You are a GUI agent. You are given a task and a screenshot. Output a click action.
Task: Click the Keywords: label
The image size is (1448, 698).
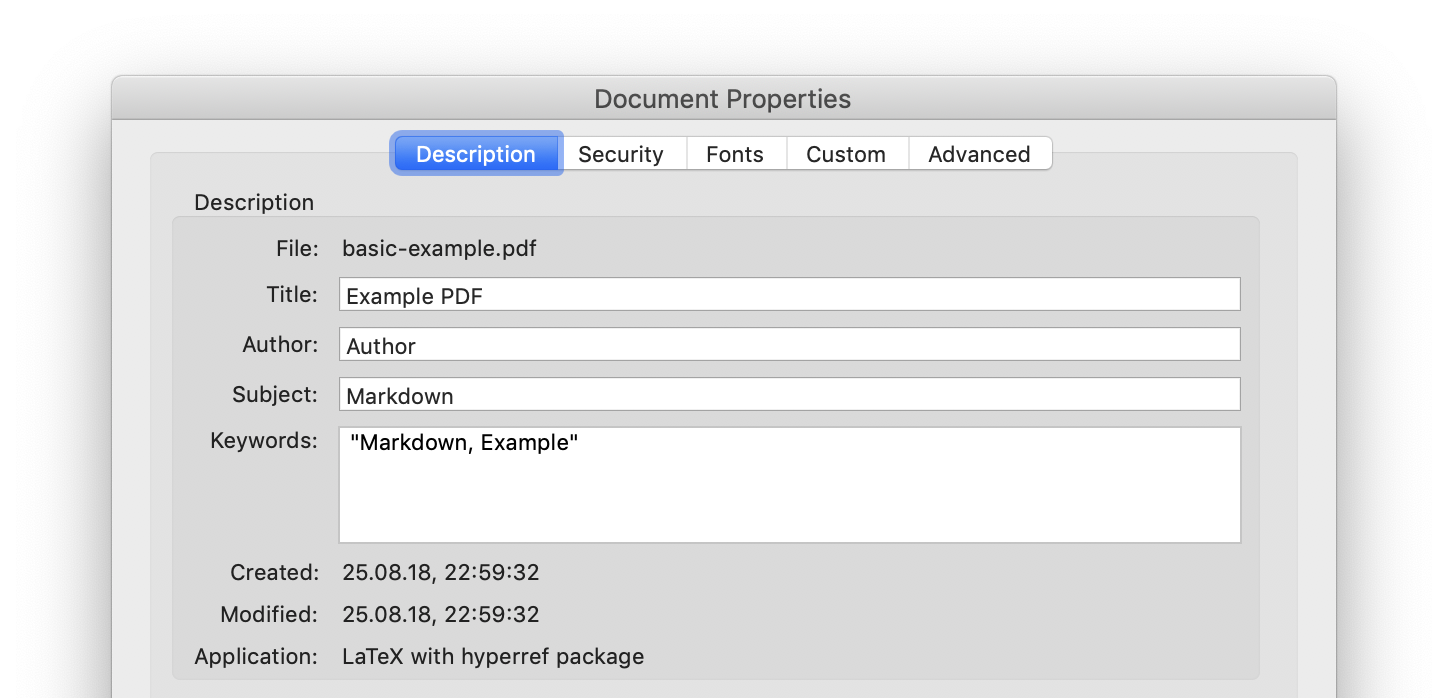264,441
